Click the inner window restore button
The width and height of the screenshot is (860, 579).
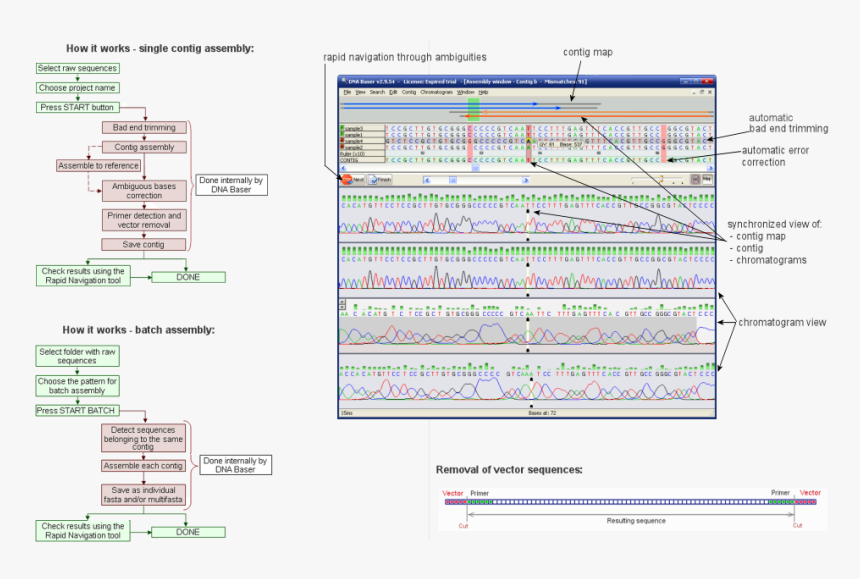(701, 92)
